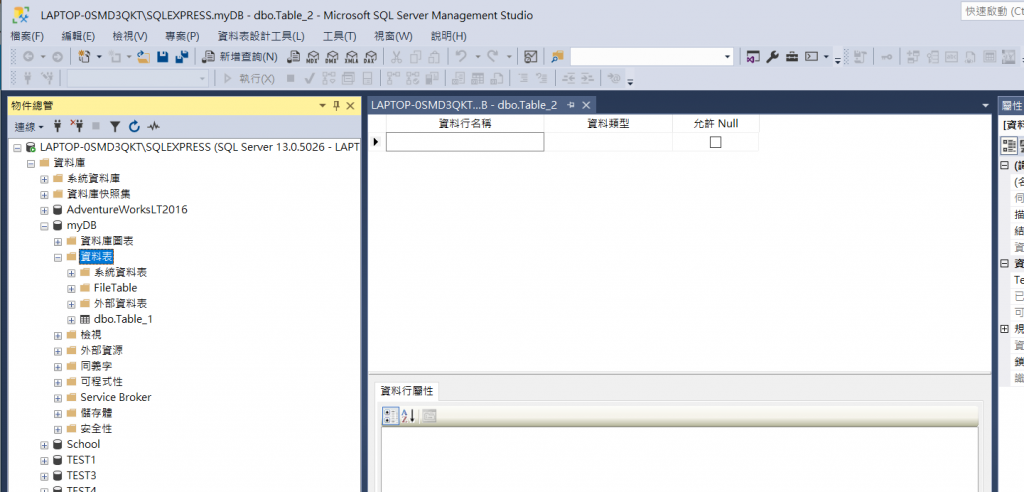The width and height of the screenshot is (1024, 492).
Task: Open the 編輯(E) menu
Action: tap(78, 37)
